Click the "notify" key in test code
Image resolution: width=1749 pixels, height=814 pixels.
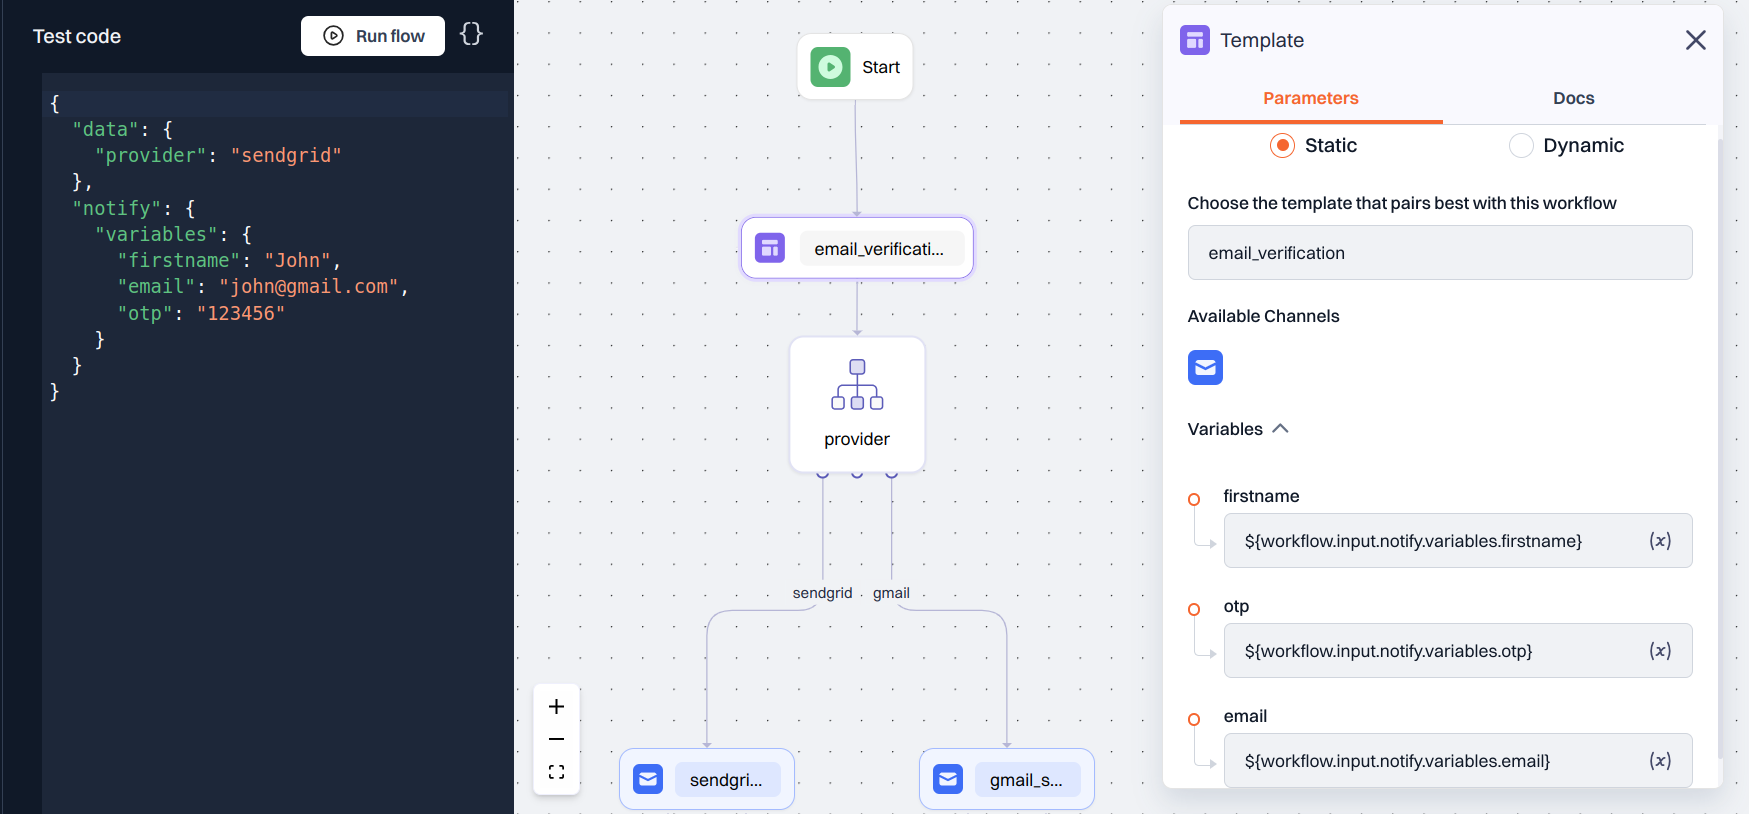(116, 208)
